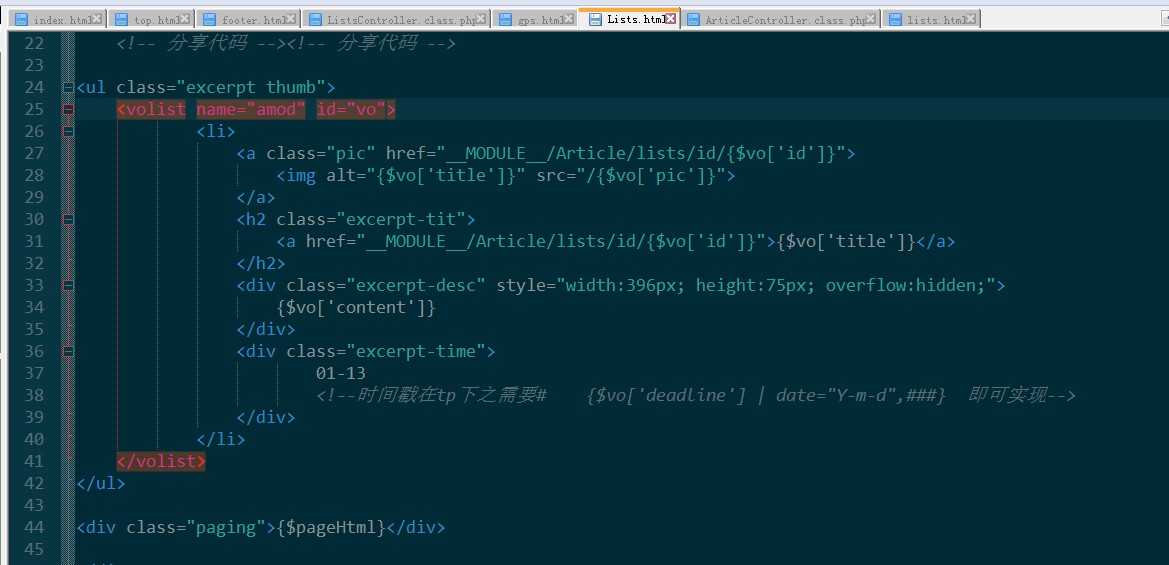This screenshot has width=1169, height=565.
Task: Click line number 38 in the margin
Action: [x=34, y=395]
